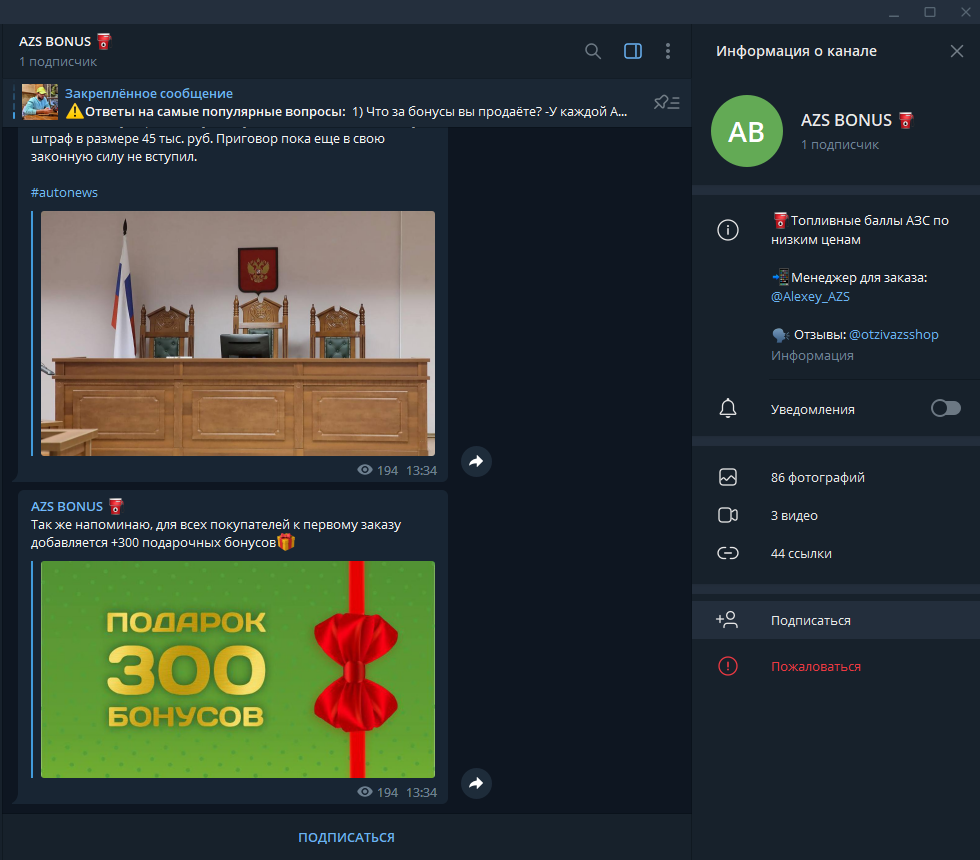The height and width of the screenshot is (860, 980).
Task: Click the video camera icon
Action: click(x=728, y=516)
